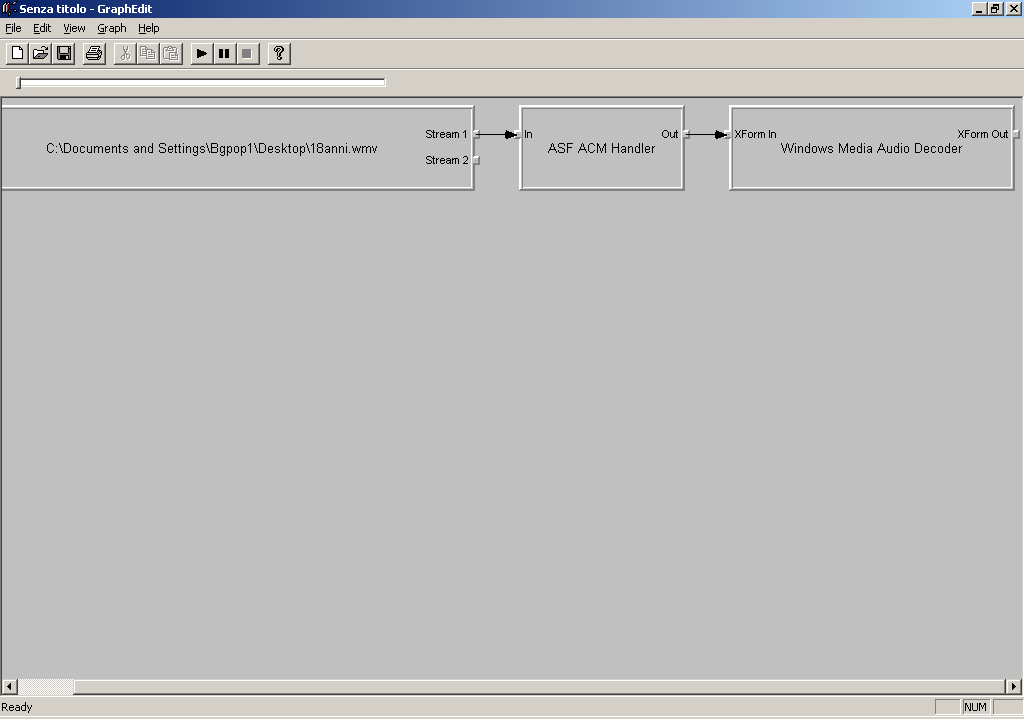
Task: Select the ASF ACM Handler filter
Action: pyautogui.click(x=601, y=148)
